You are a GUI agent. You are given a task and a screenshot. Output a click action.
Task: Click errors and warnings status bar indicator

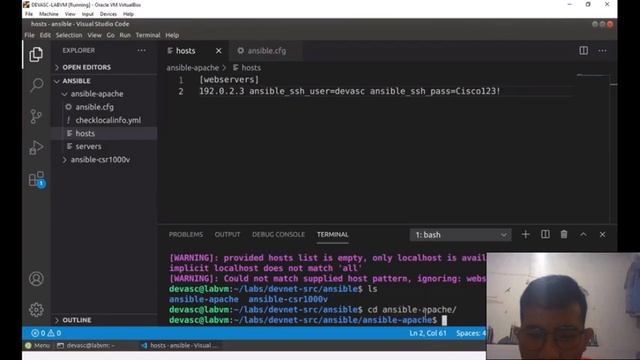pyautogui.click(x=46, y=333)
